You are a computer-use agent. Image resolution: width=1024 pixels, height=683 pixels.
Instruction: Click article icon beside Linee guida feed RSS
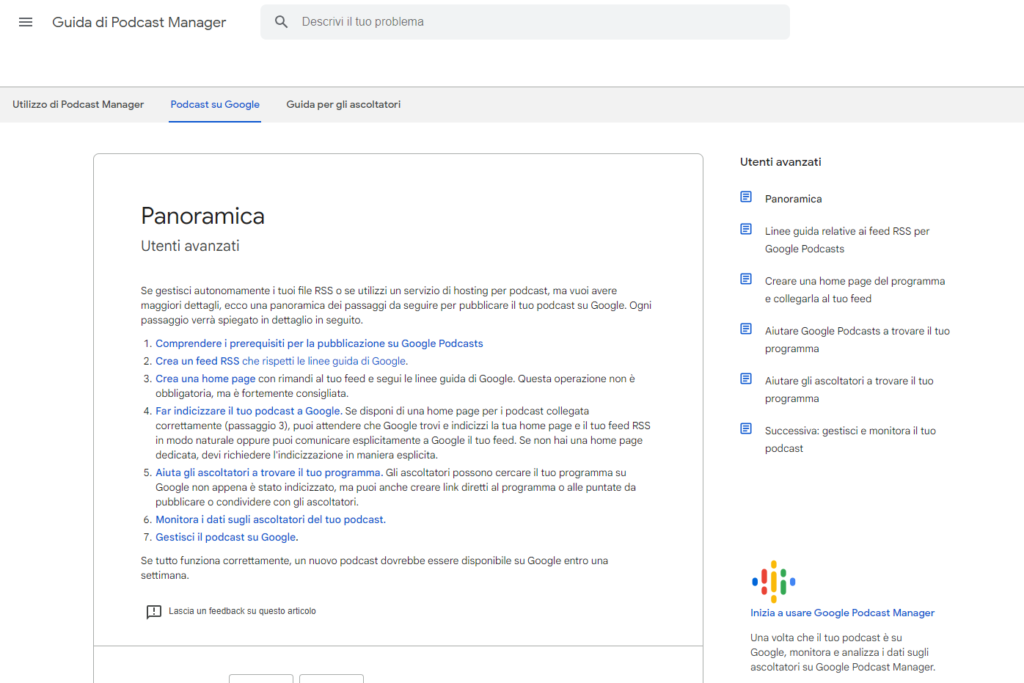click(746, 229)
